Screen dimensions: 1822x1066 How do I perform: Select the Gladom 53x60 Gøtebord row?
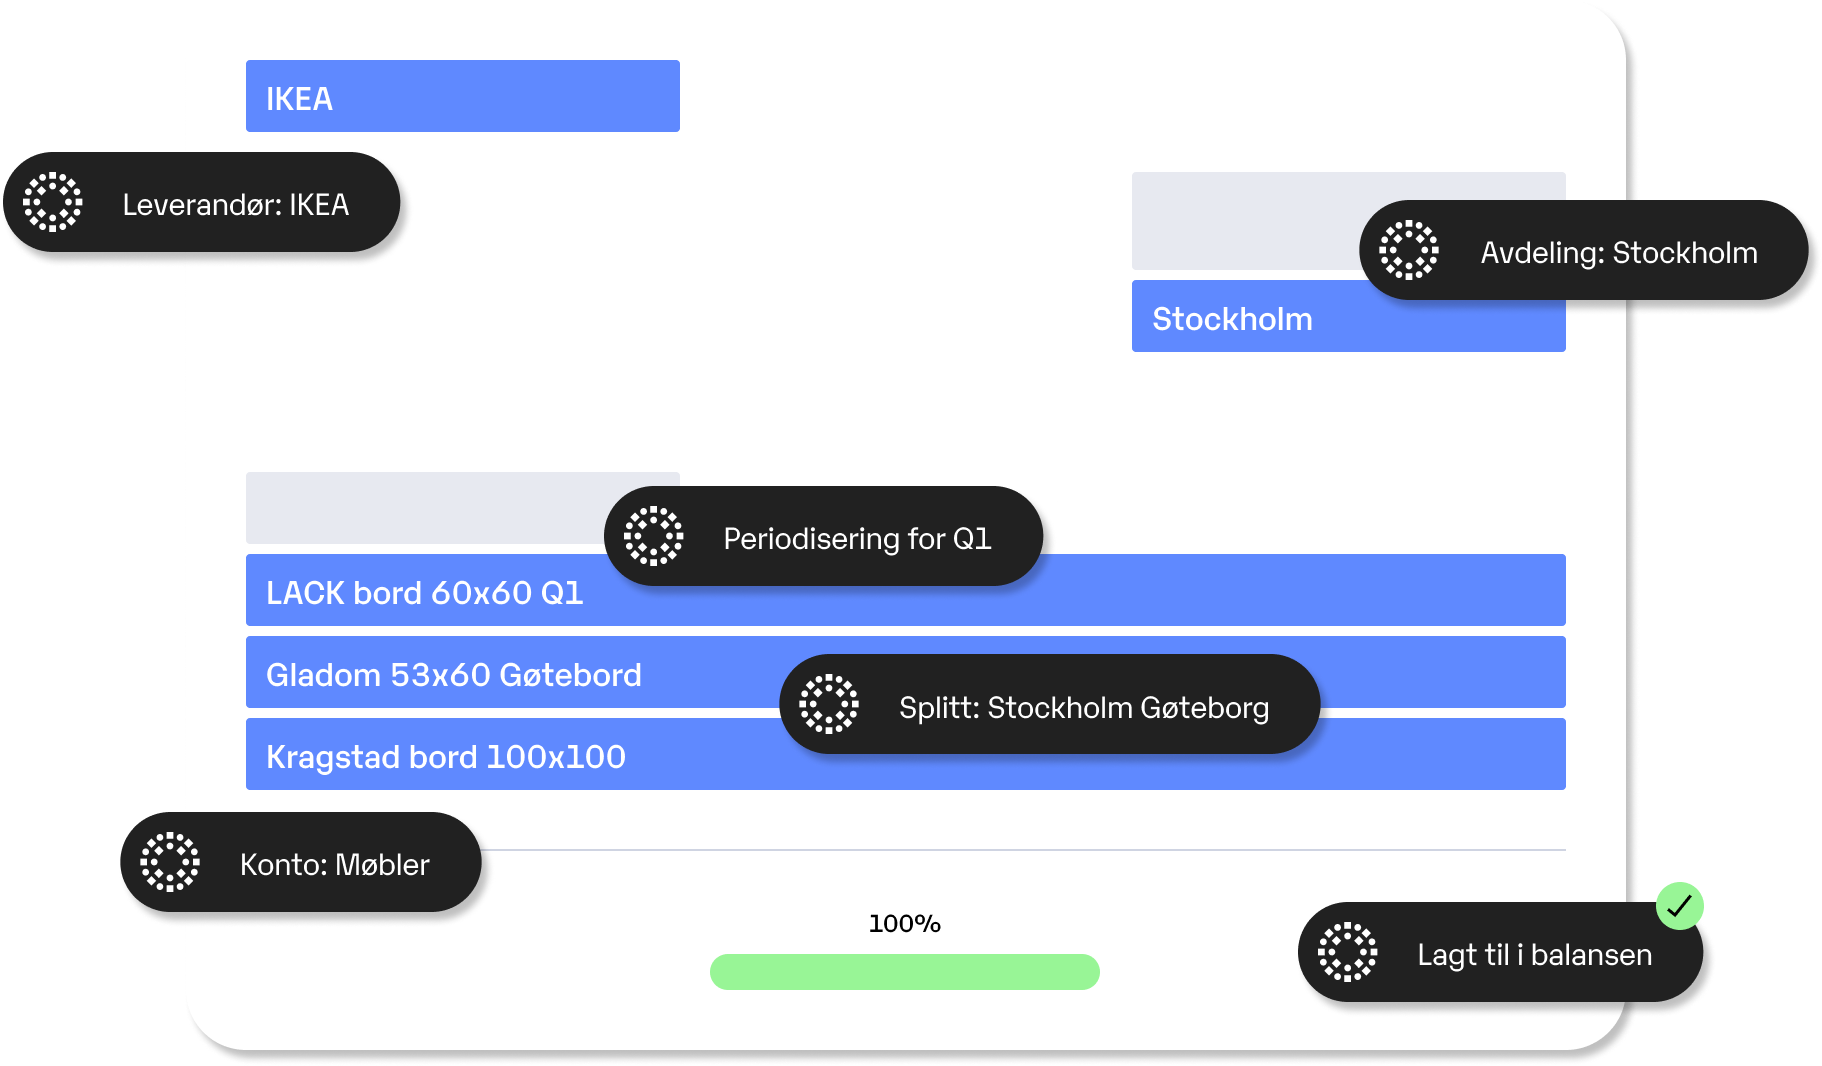pyautogui.click(x=906, y=672)
